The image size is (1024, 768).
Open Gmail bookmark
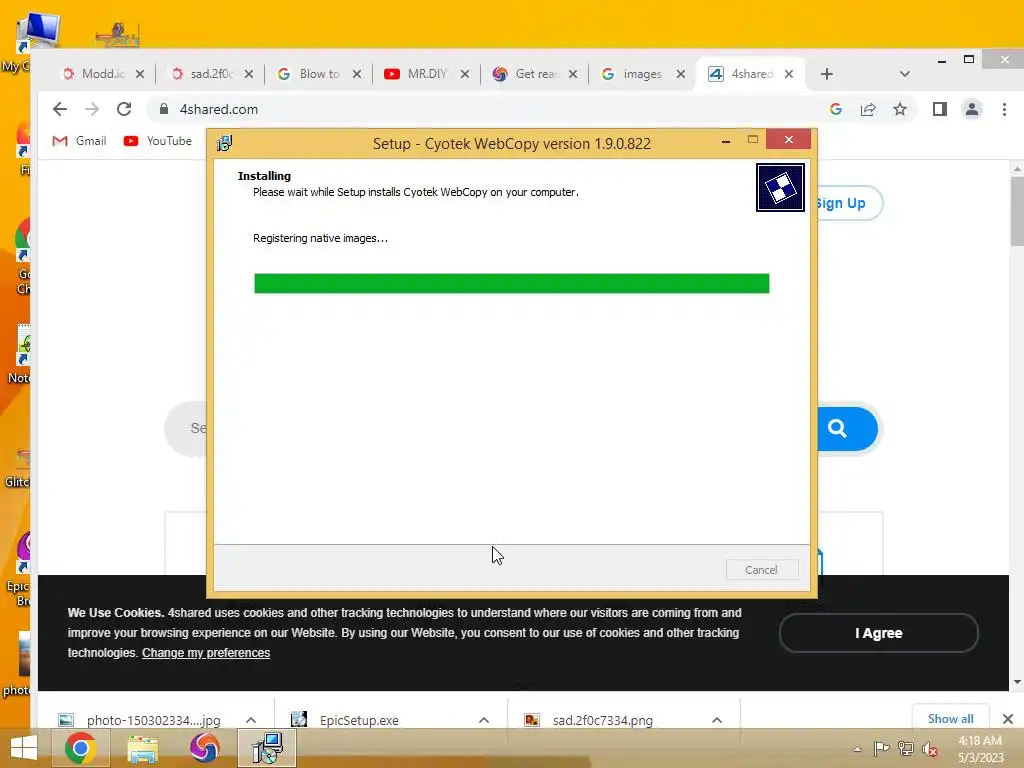click(x=79, y=140)
